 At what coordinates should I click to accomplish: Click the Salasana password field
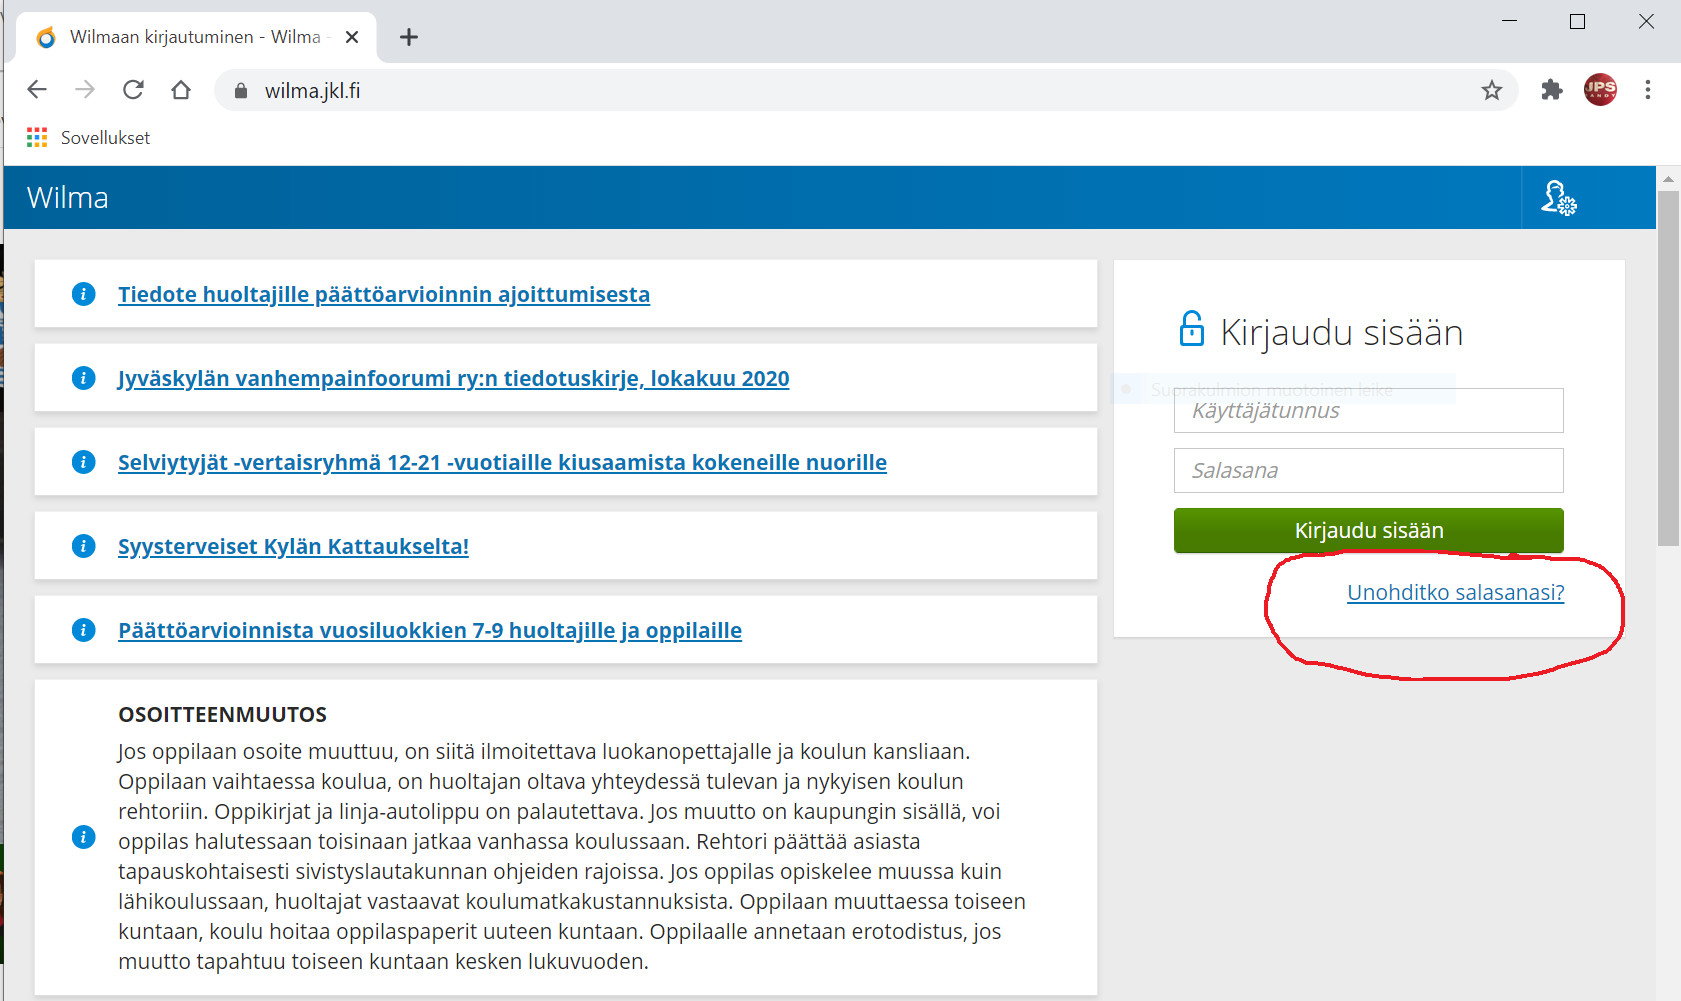(x=1368, y=471)
